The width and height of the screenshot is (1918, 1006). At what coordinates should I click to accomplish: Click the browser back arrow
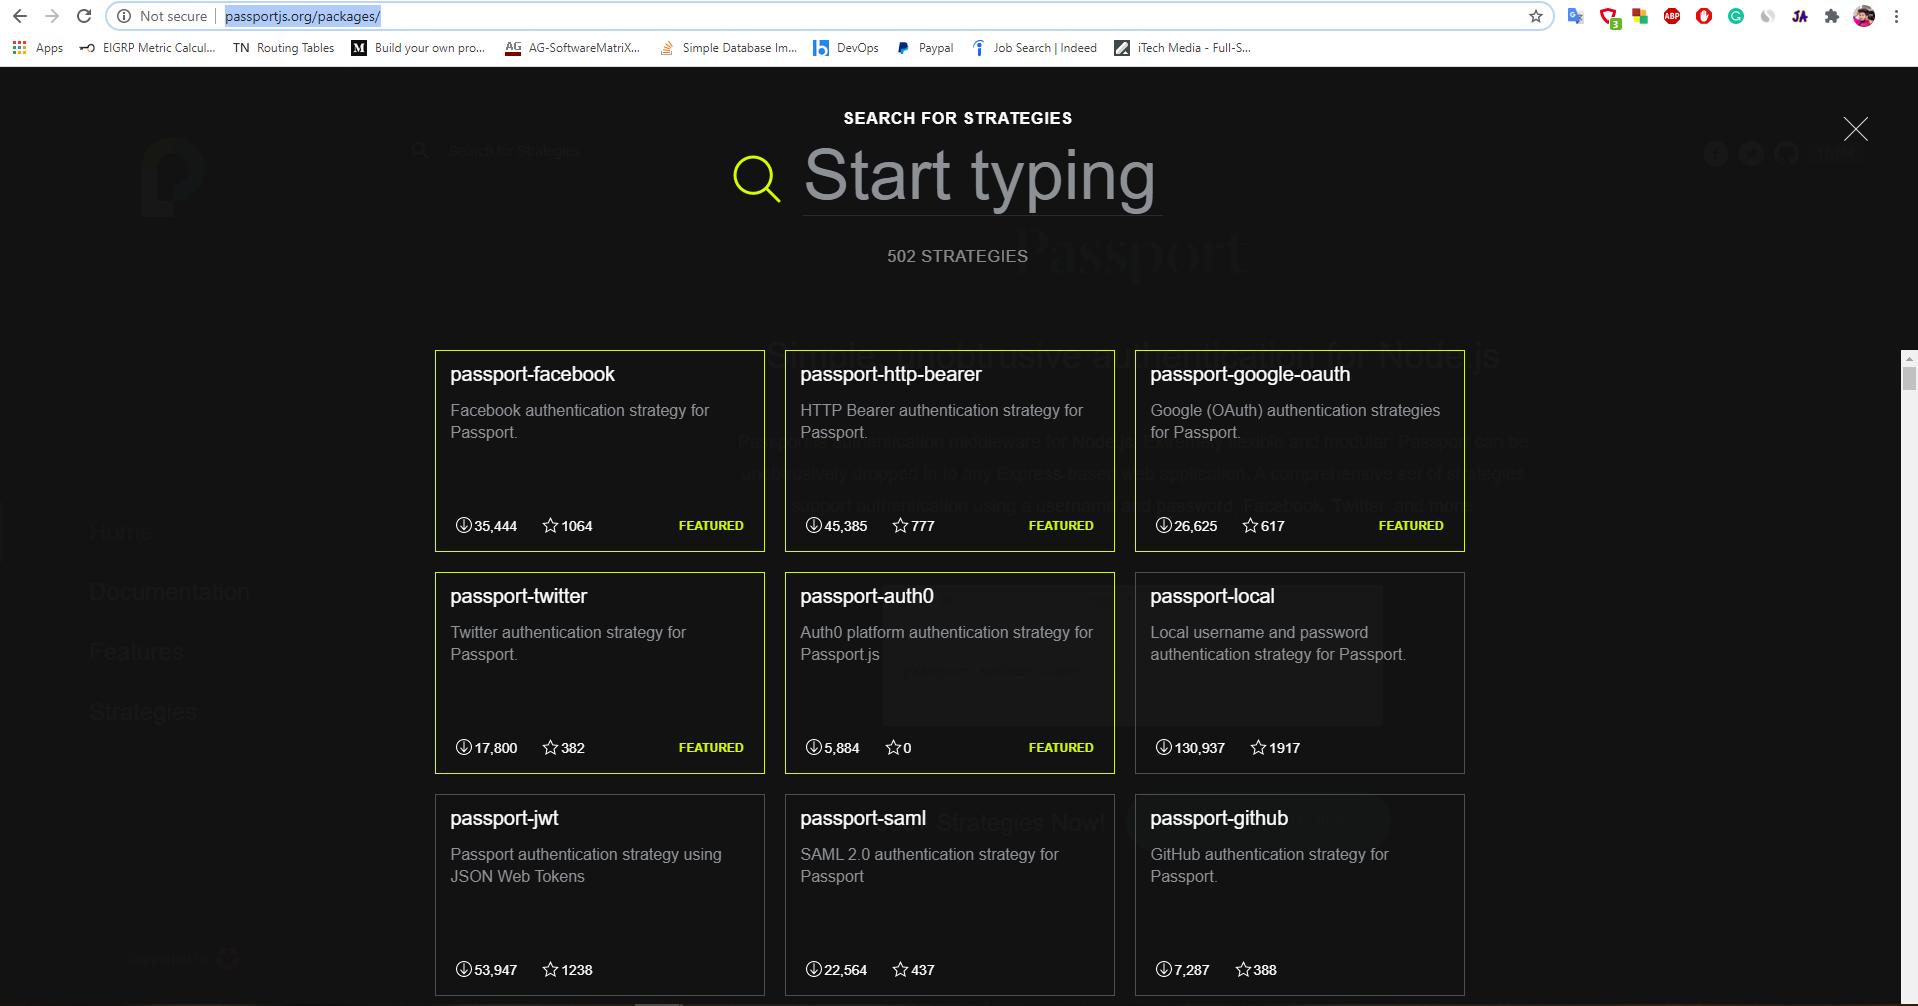[x=20, y=16]
